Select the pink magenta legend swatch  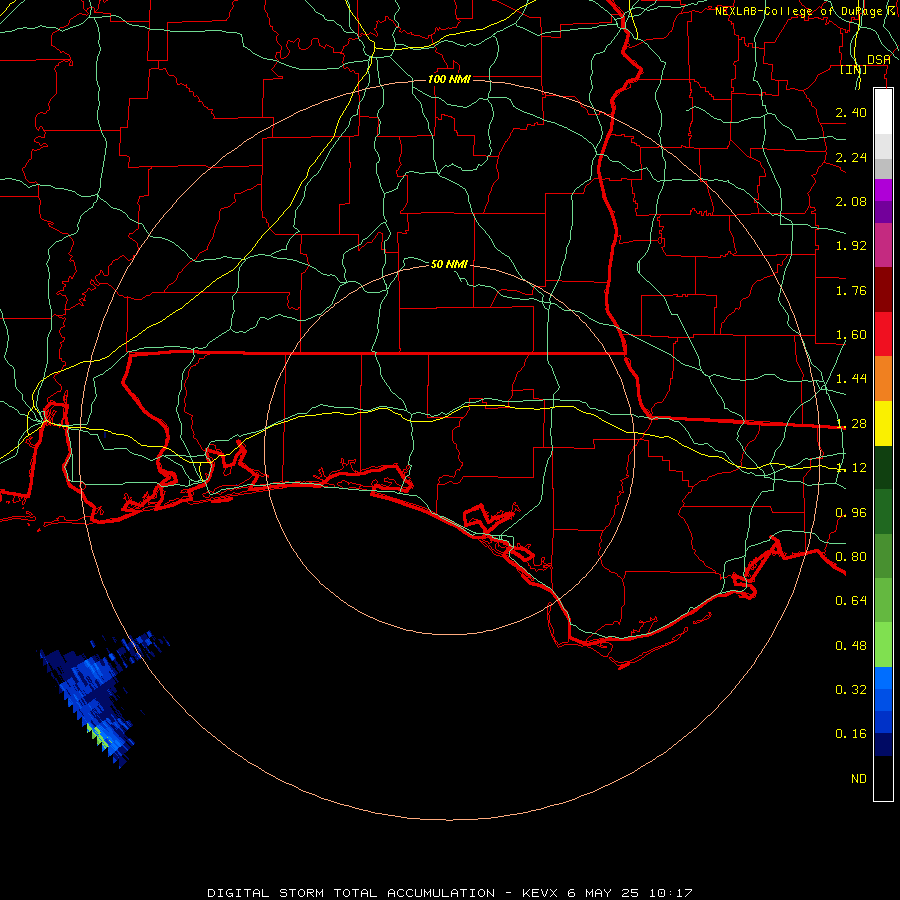(883, 245)
